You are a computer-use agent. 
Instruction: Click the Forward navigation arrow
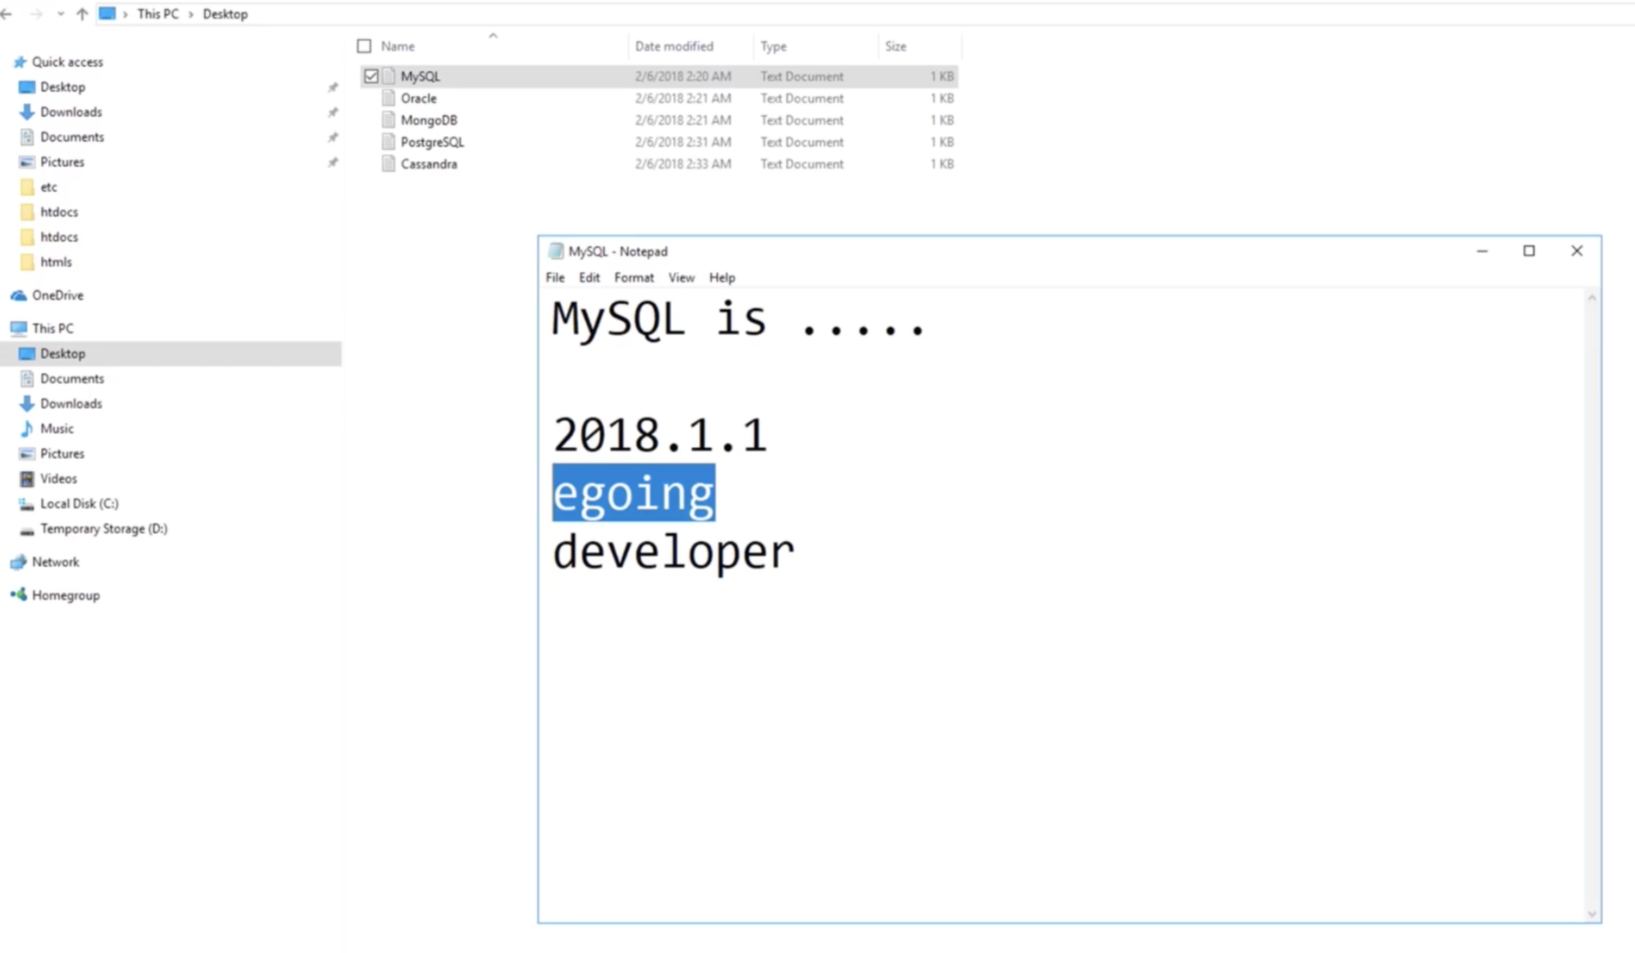coord(36,14)
